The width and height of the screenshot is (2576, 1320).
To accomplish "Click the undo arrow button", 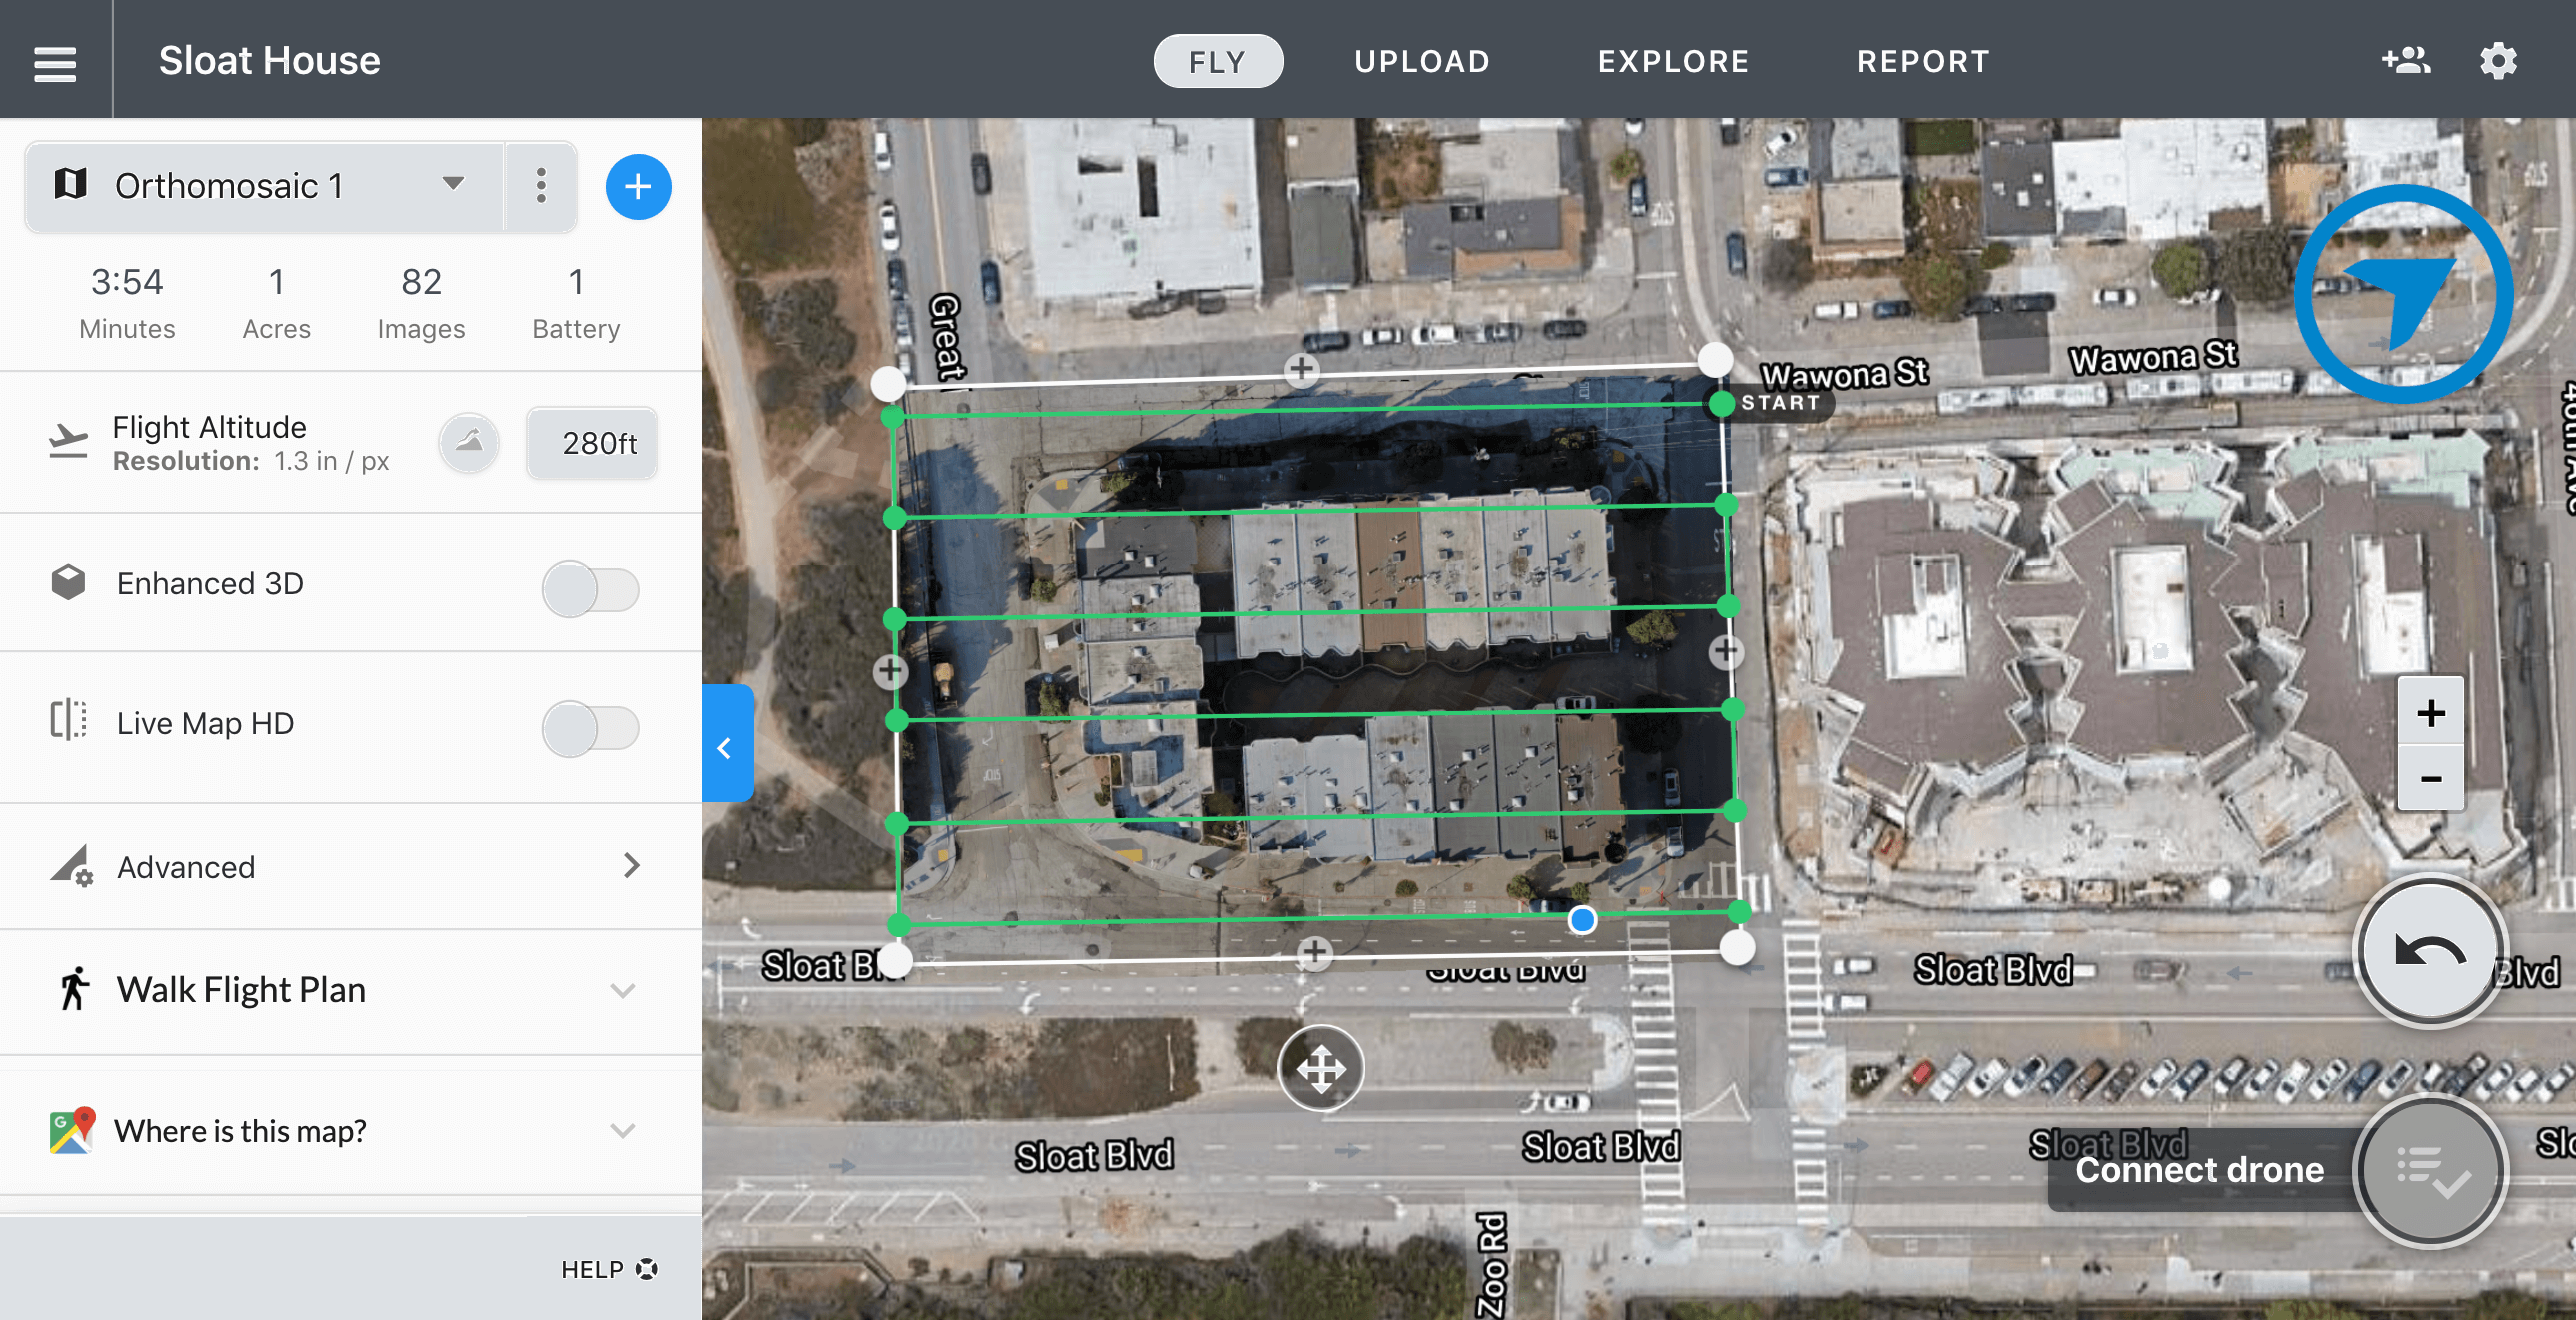I will (x=2430, y=951).
